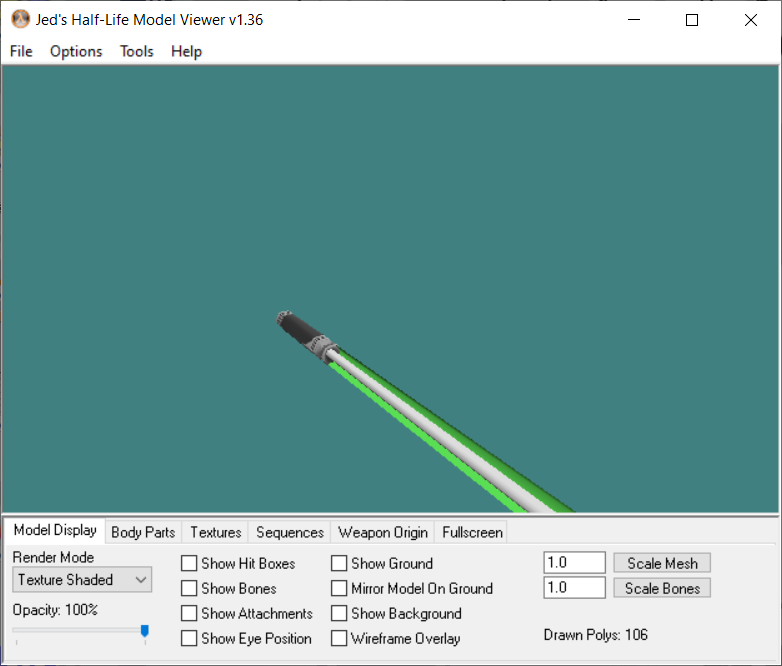This screenshot has width=782, height=666.
Task: Expand the Render Mode dropdown
Action: coord(82,580)
